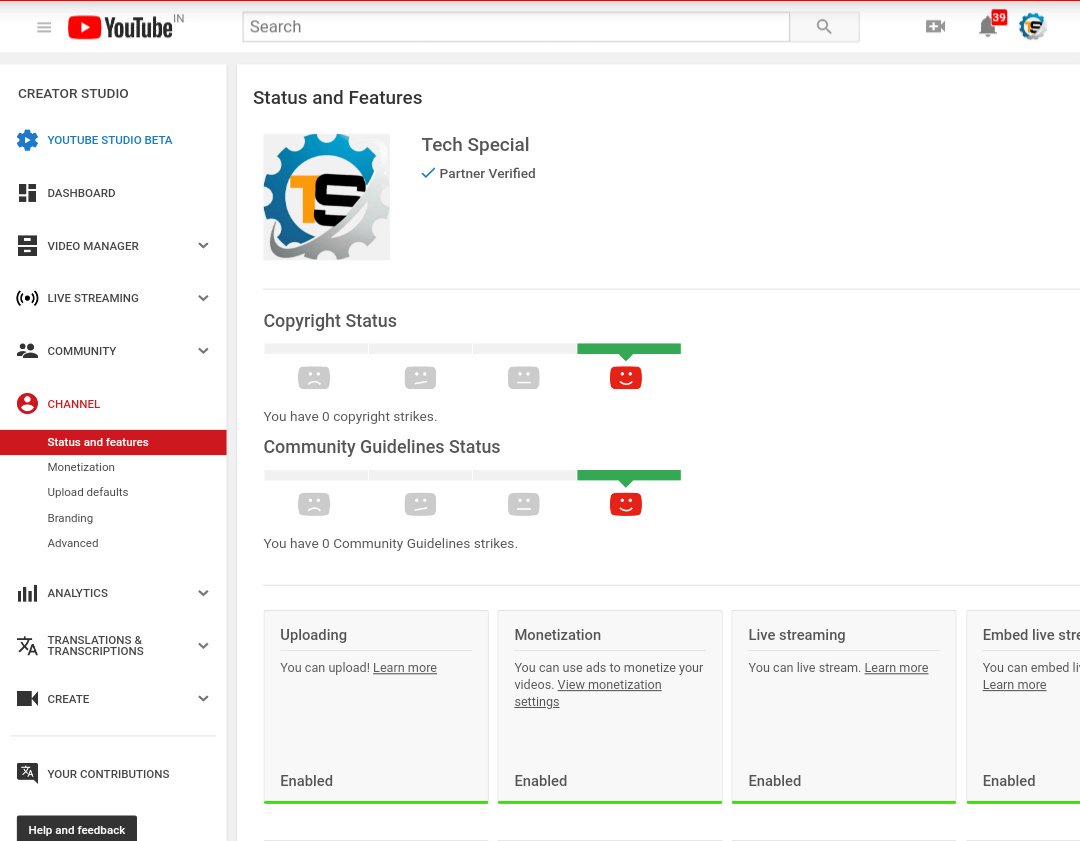
Task: Click the neutral face under Community Guidelines Status
Action: 523,504
